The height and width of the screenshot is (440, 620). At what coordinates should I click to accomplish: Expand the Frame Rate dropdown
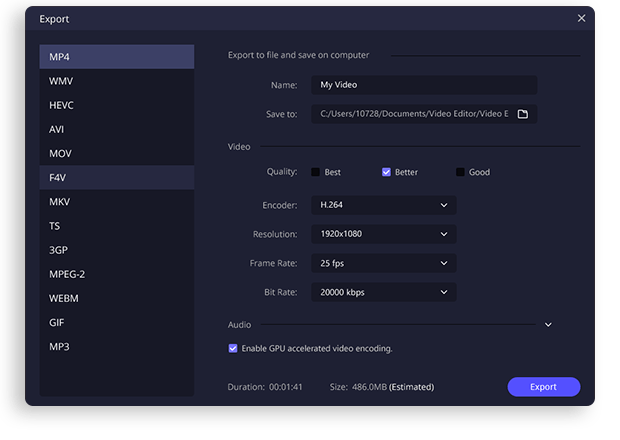(x=383, y=263)
